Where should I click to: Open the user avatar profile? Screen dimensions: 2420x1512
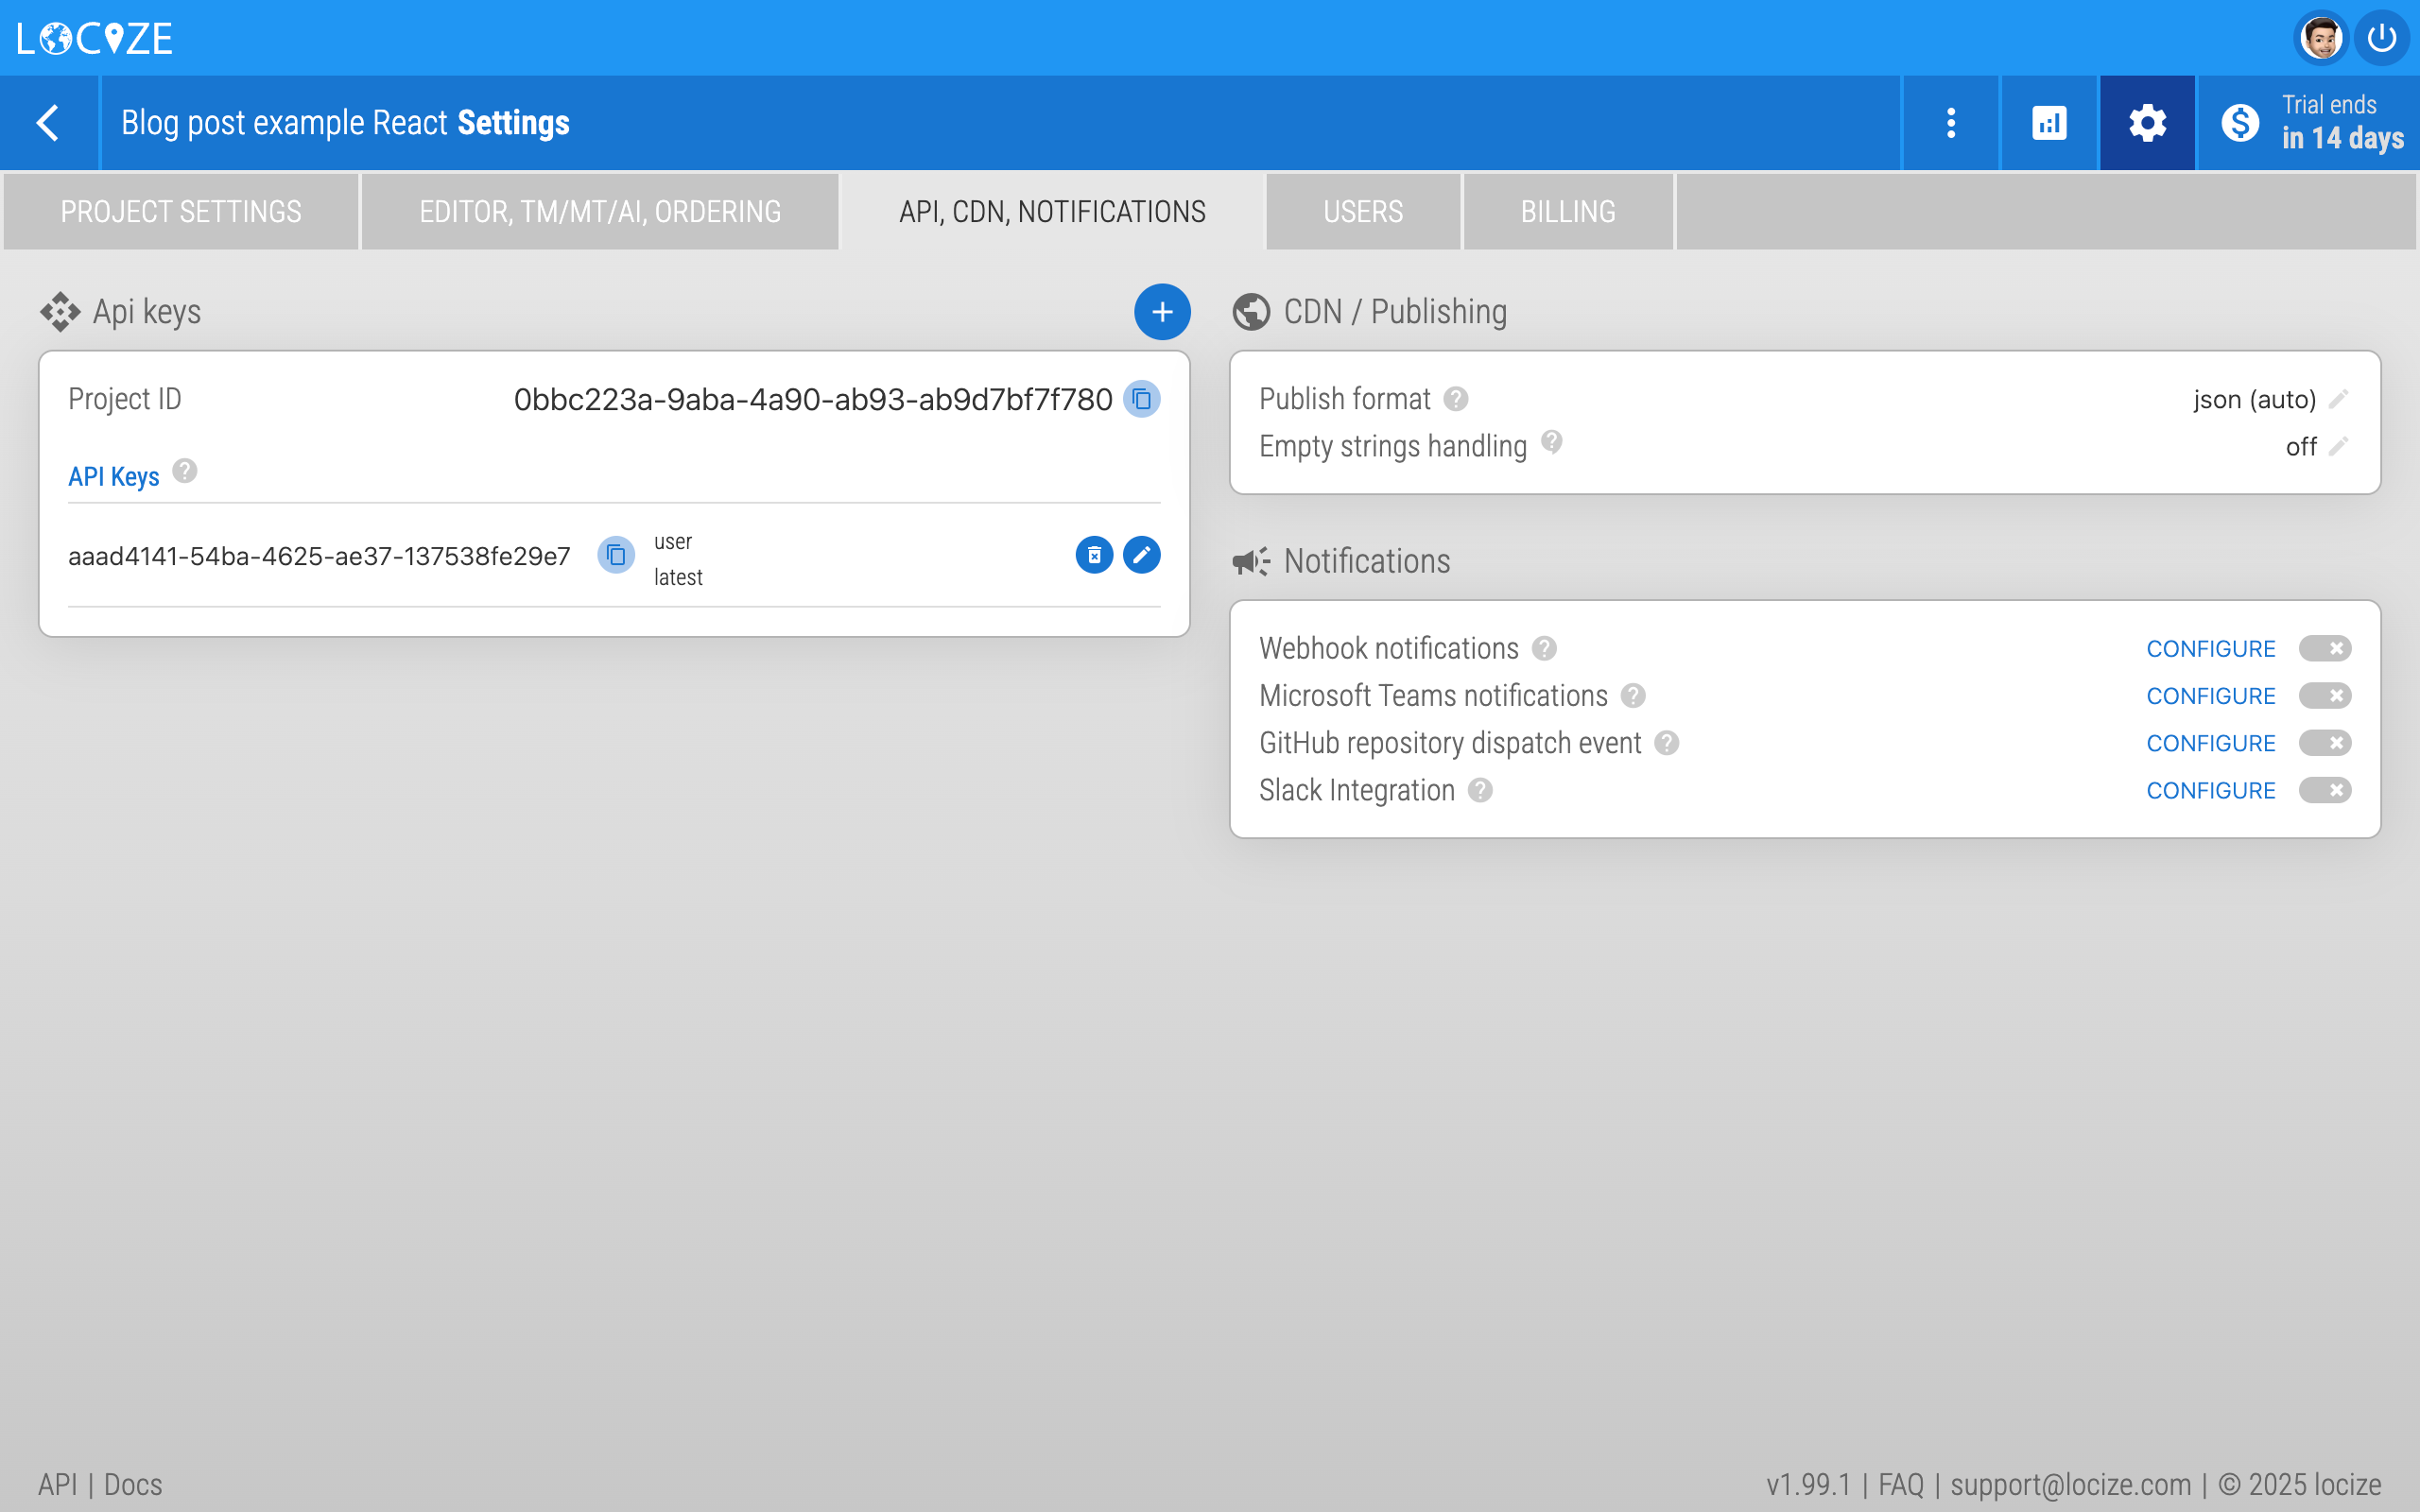coord(2320,39)
